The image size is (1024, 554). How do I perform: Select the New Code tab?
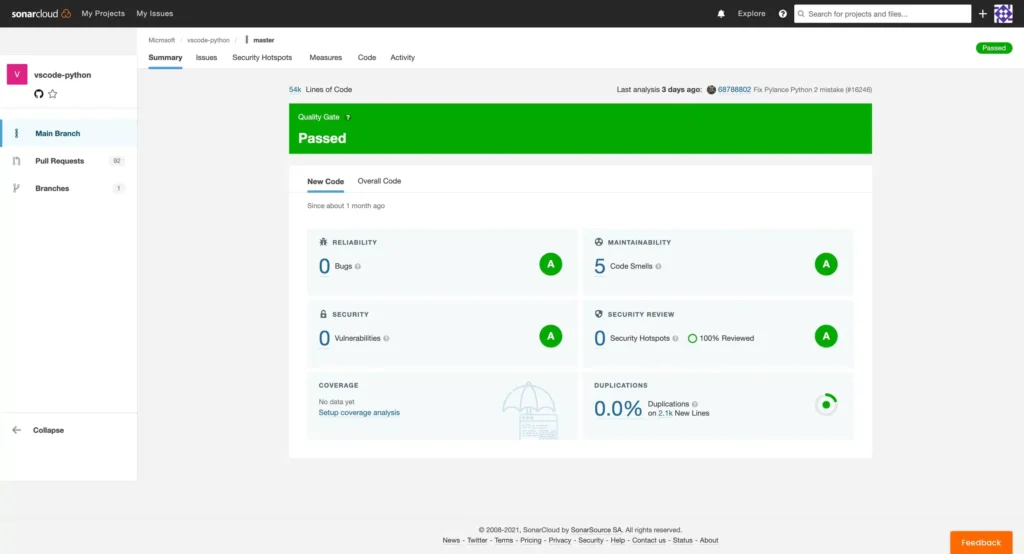tap(325, 182)
